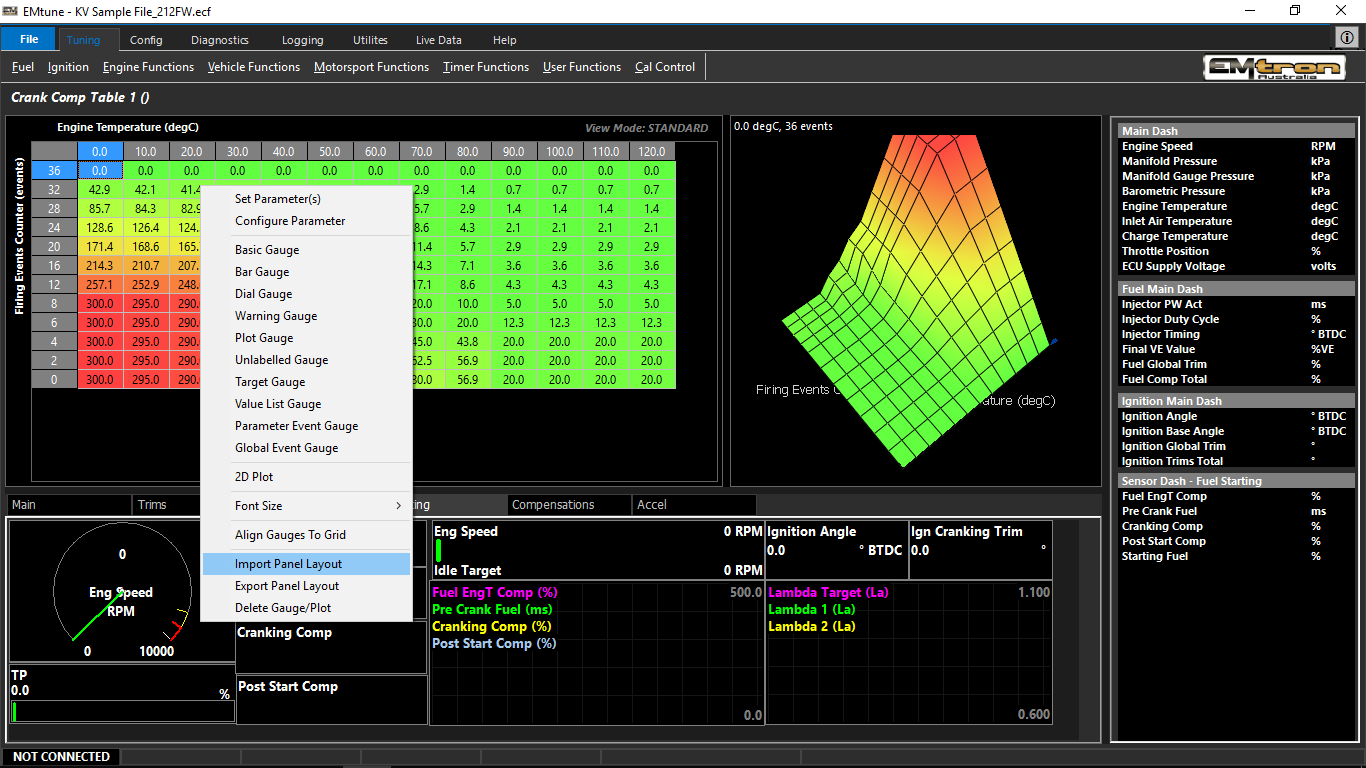
Task: Click the Ignition Angle gauge
Action: [836, 549]
